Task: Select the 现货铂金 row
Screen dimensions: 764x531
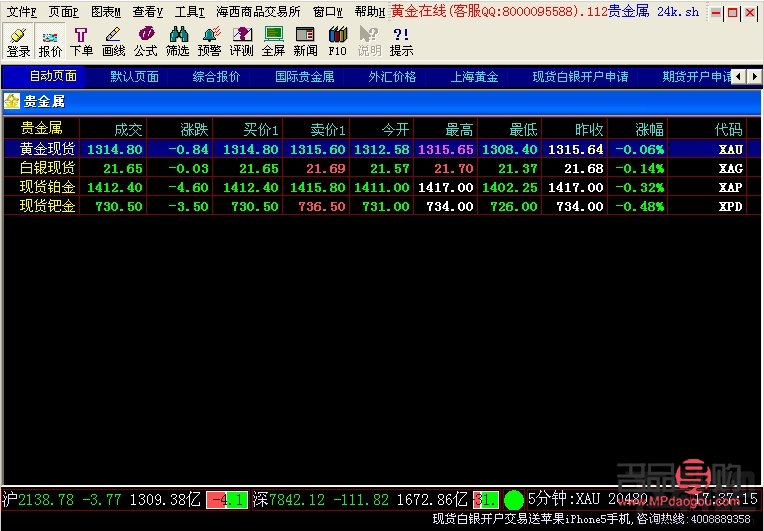Action: pyautogui.click(x=382, y=187)
